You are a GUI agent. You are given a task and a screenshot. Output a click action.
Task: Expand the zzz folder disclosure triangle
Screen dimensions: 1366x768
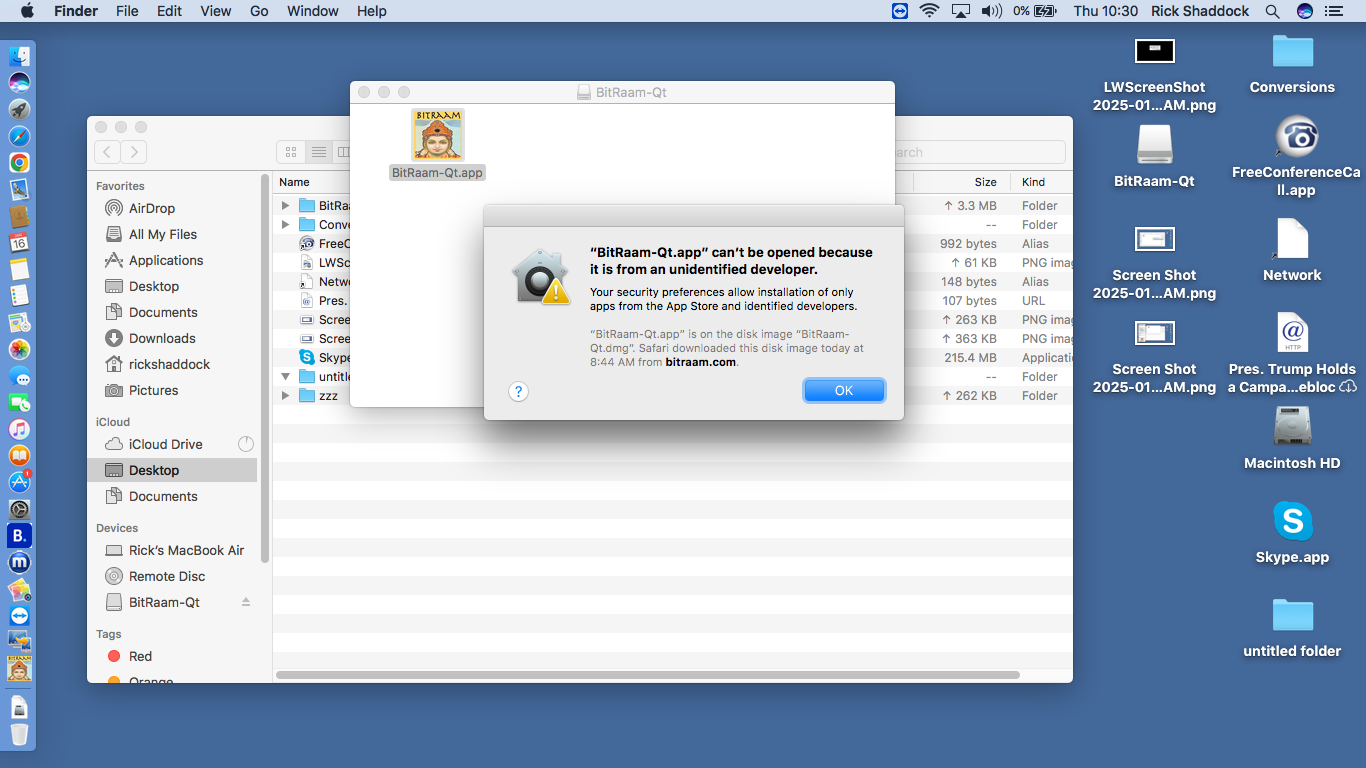pos(285,396)
